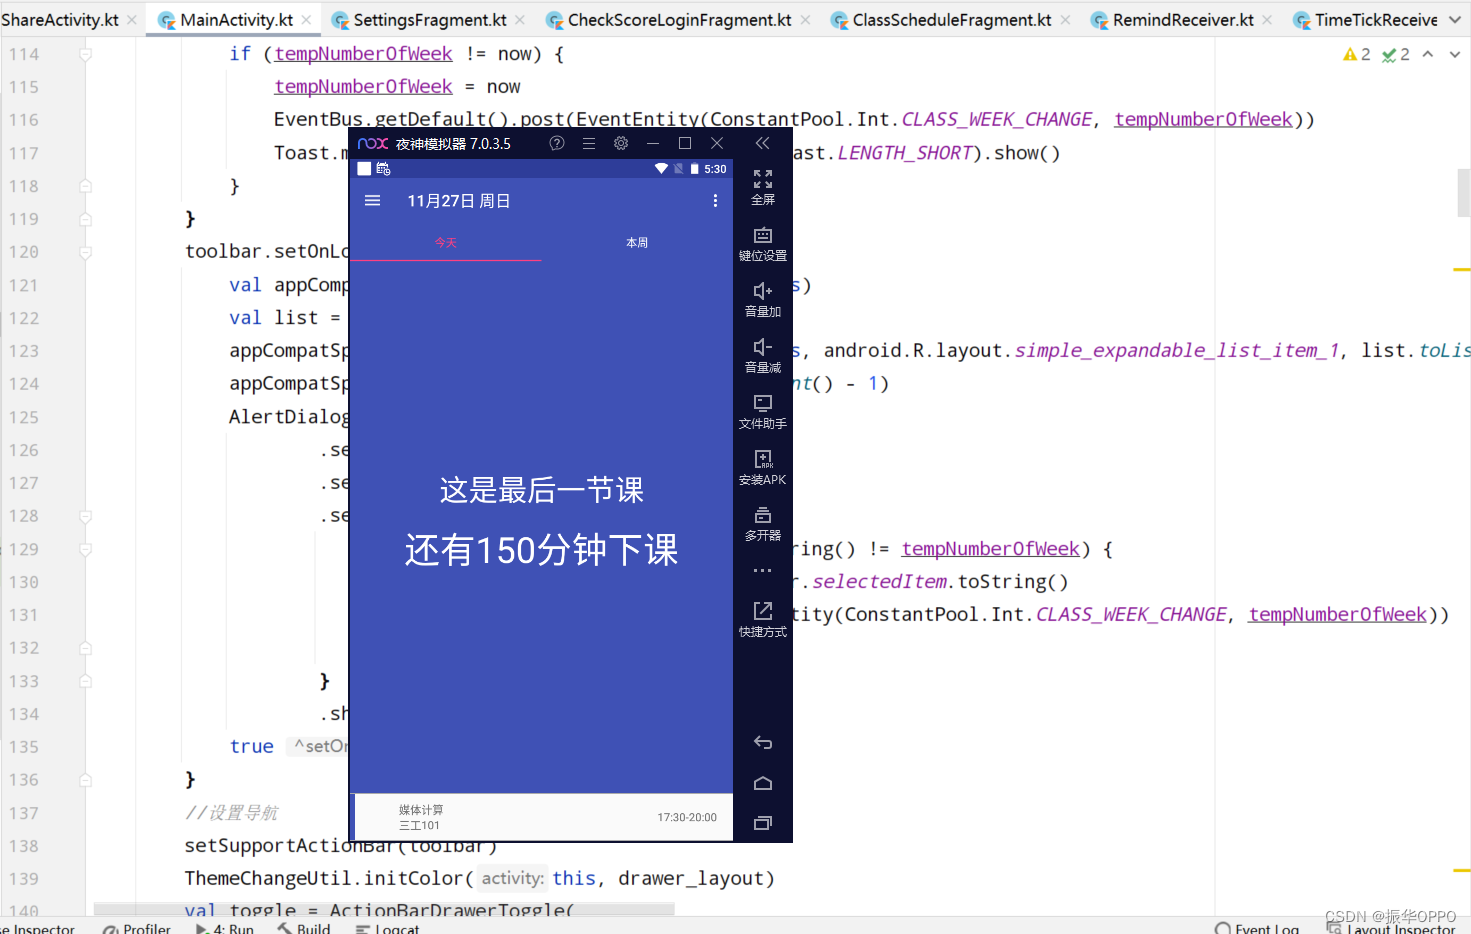
Task: Switch to ShareActivity.kt tab
Action: point(60,20)
